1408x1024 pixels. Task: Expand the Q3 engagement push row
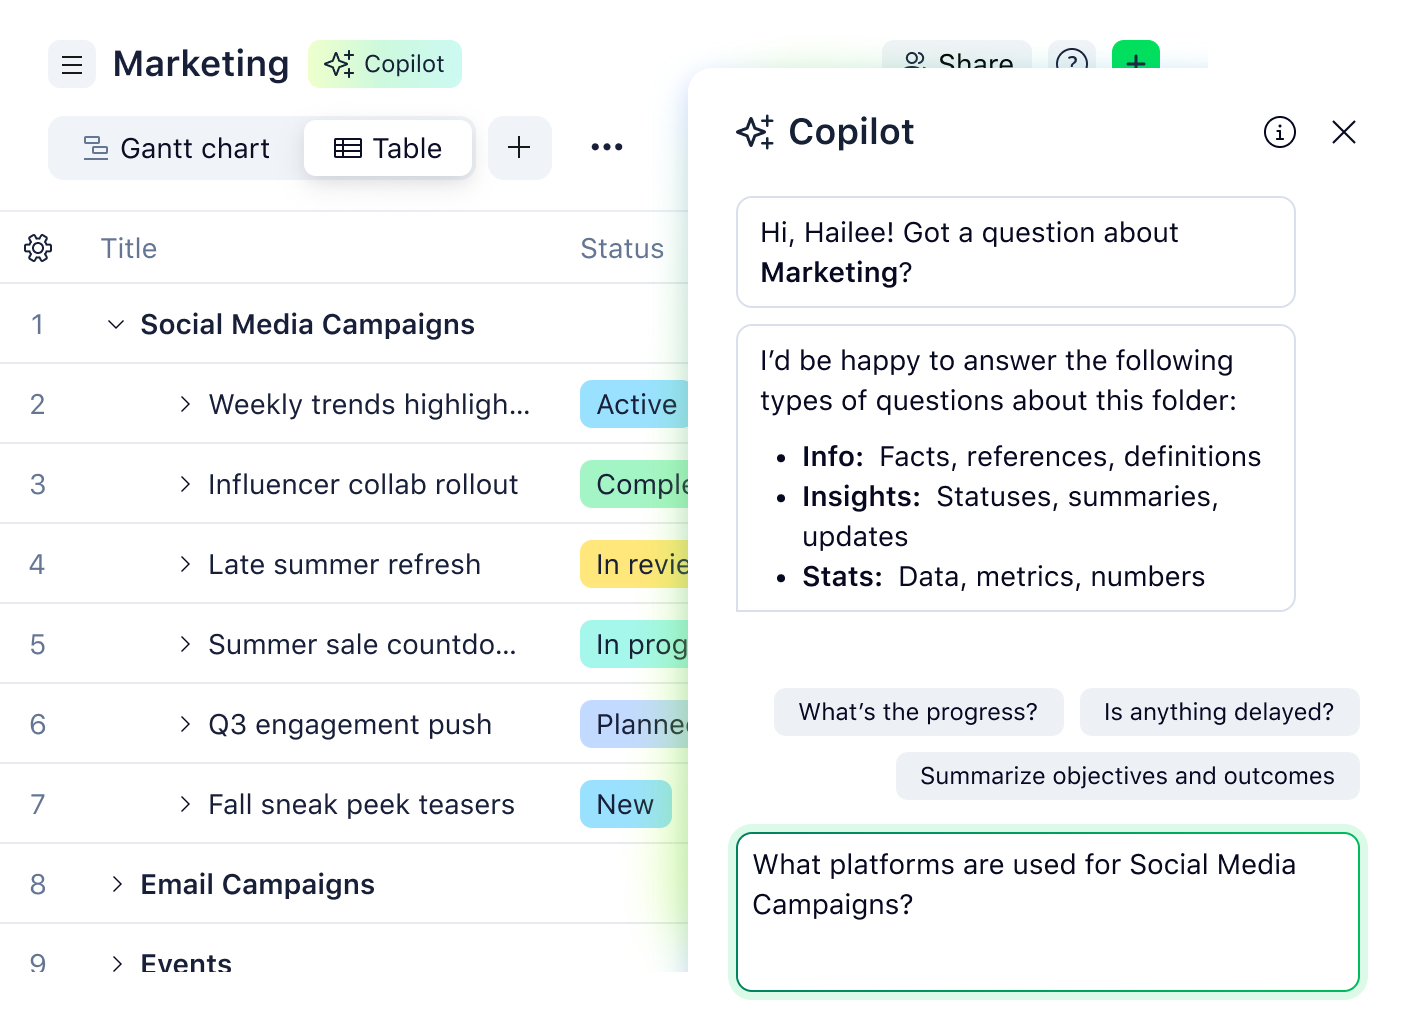click(185, 724)
